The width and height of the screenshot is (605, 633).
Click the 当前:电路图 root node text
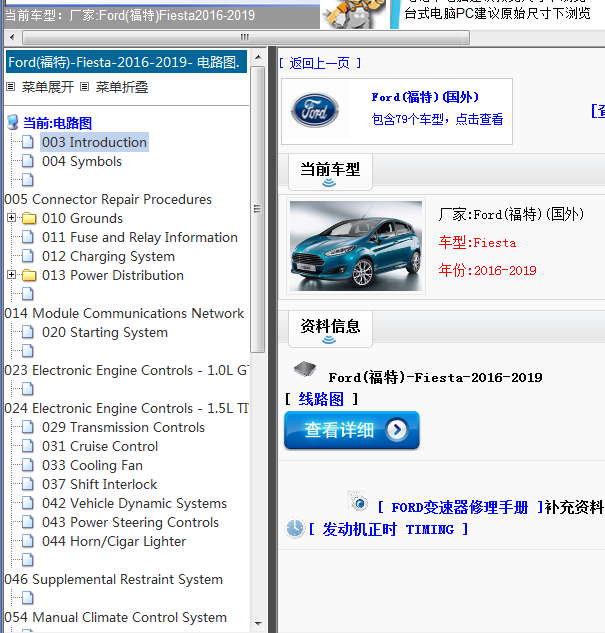tap(58, 123)
